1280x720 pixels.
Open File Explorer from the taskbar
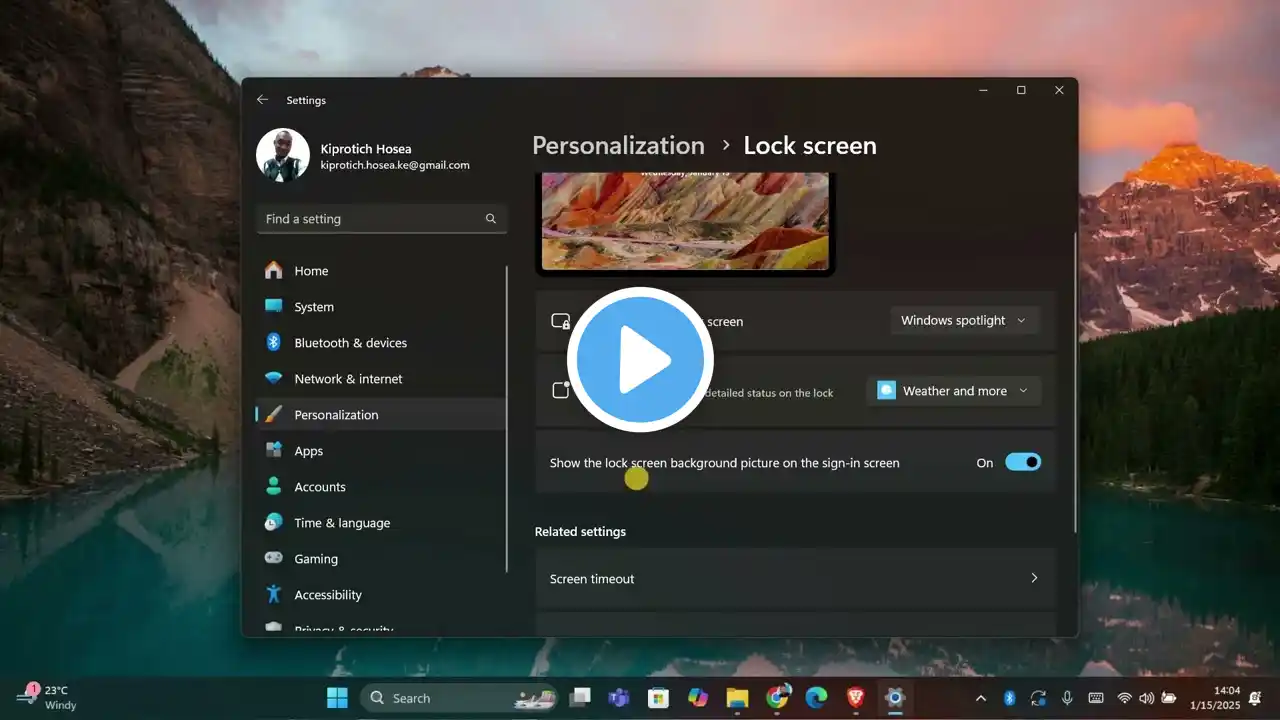pos(737,698)
